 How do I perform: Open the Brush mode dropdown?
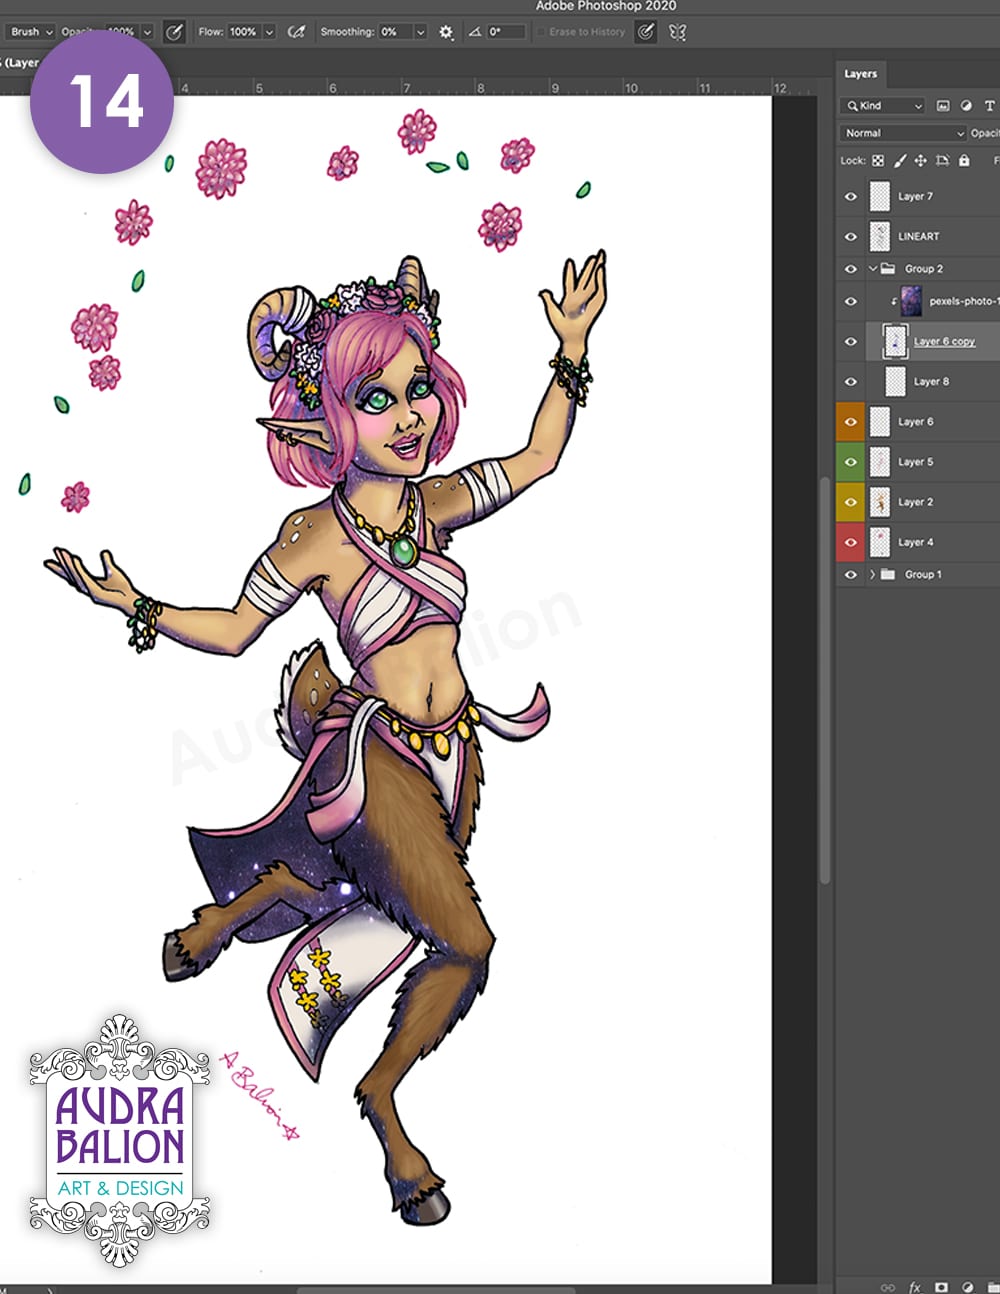click(31, 32)
